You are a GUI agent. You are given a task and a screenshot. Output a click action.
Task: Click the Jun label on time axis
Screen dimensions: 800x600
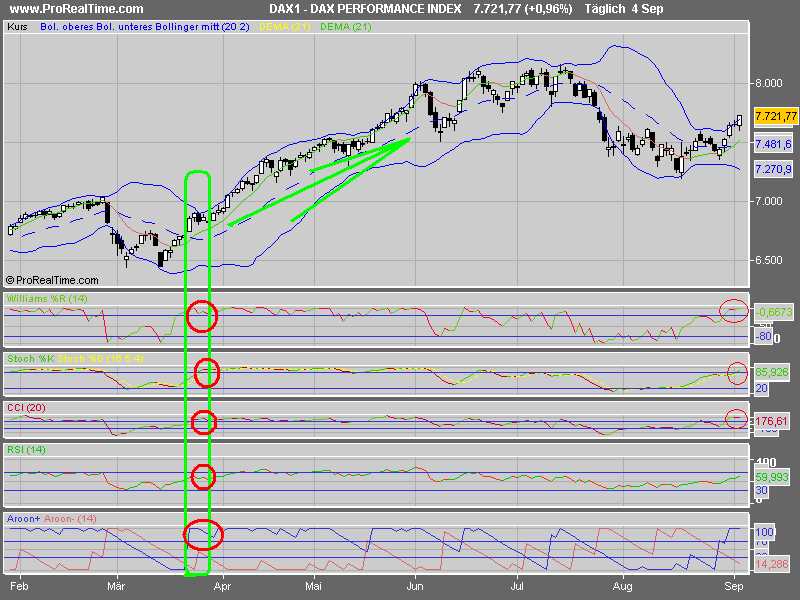tap(415, 586)
